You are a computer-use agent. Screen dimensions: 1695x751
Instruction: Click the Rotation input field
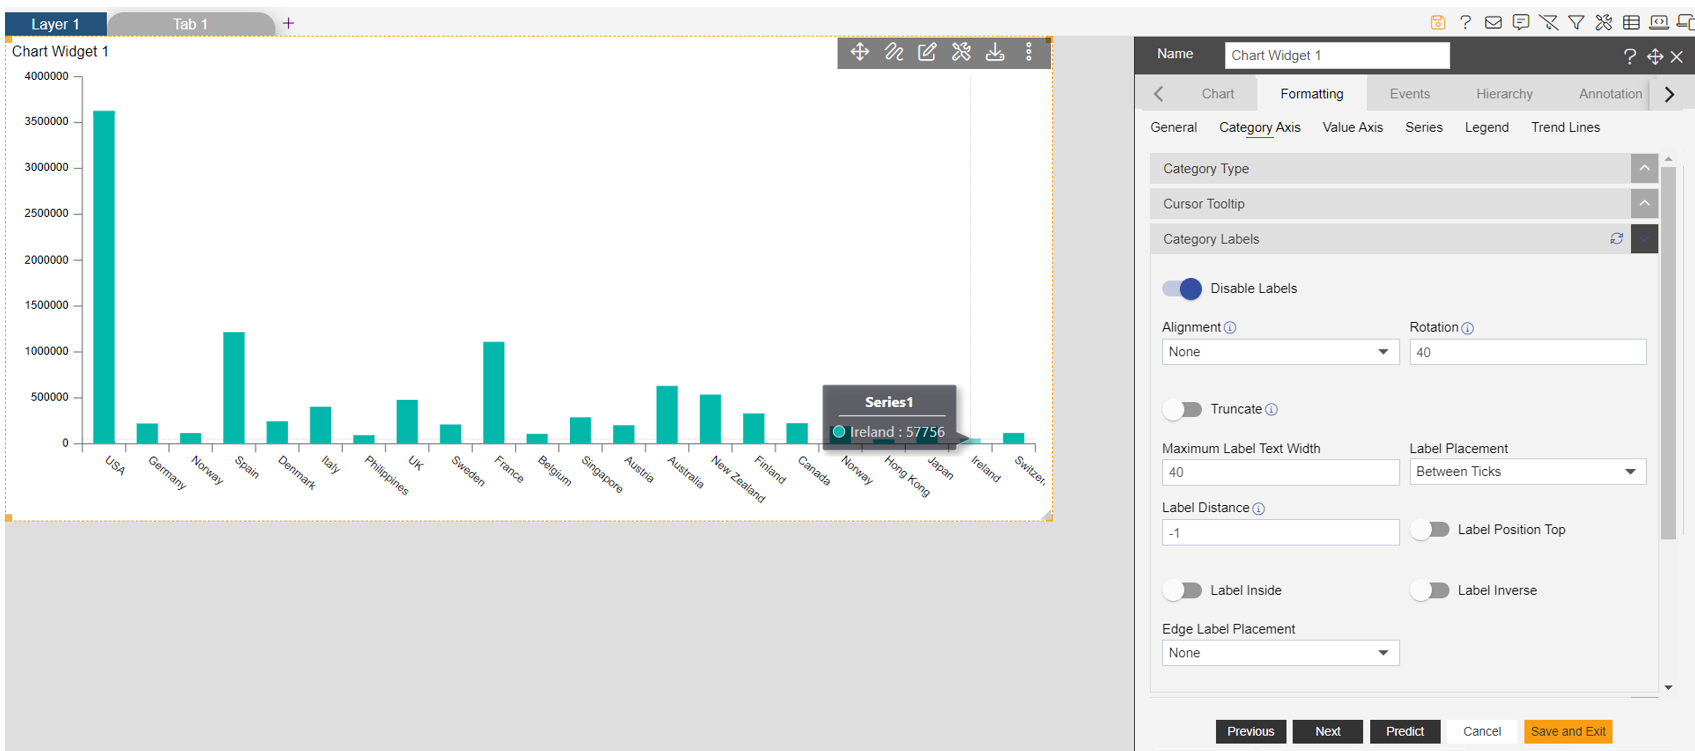(x=1527, y=352)
